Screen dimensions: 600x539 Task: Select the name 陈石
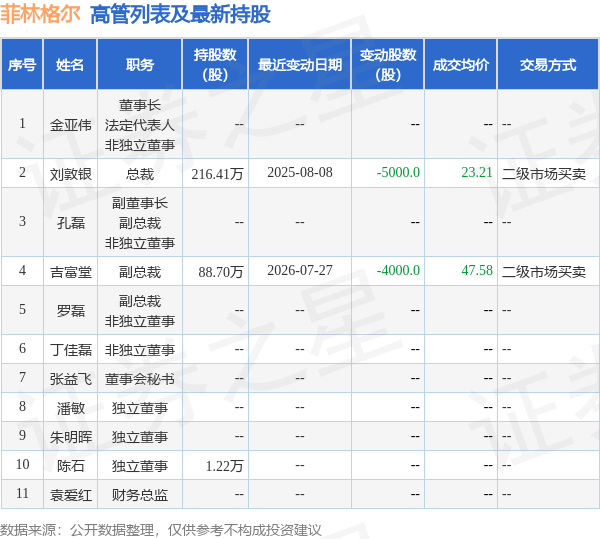[70, 466]
